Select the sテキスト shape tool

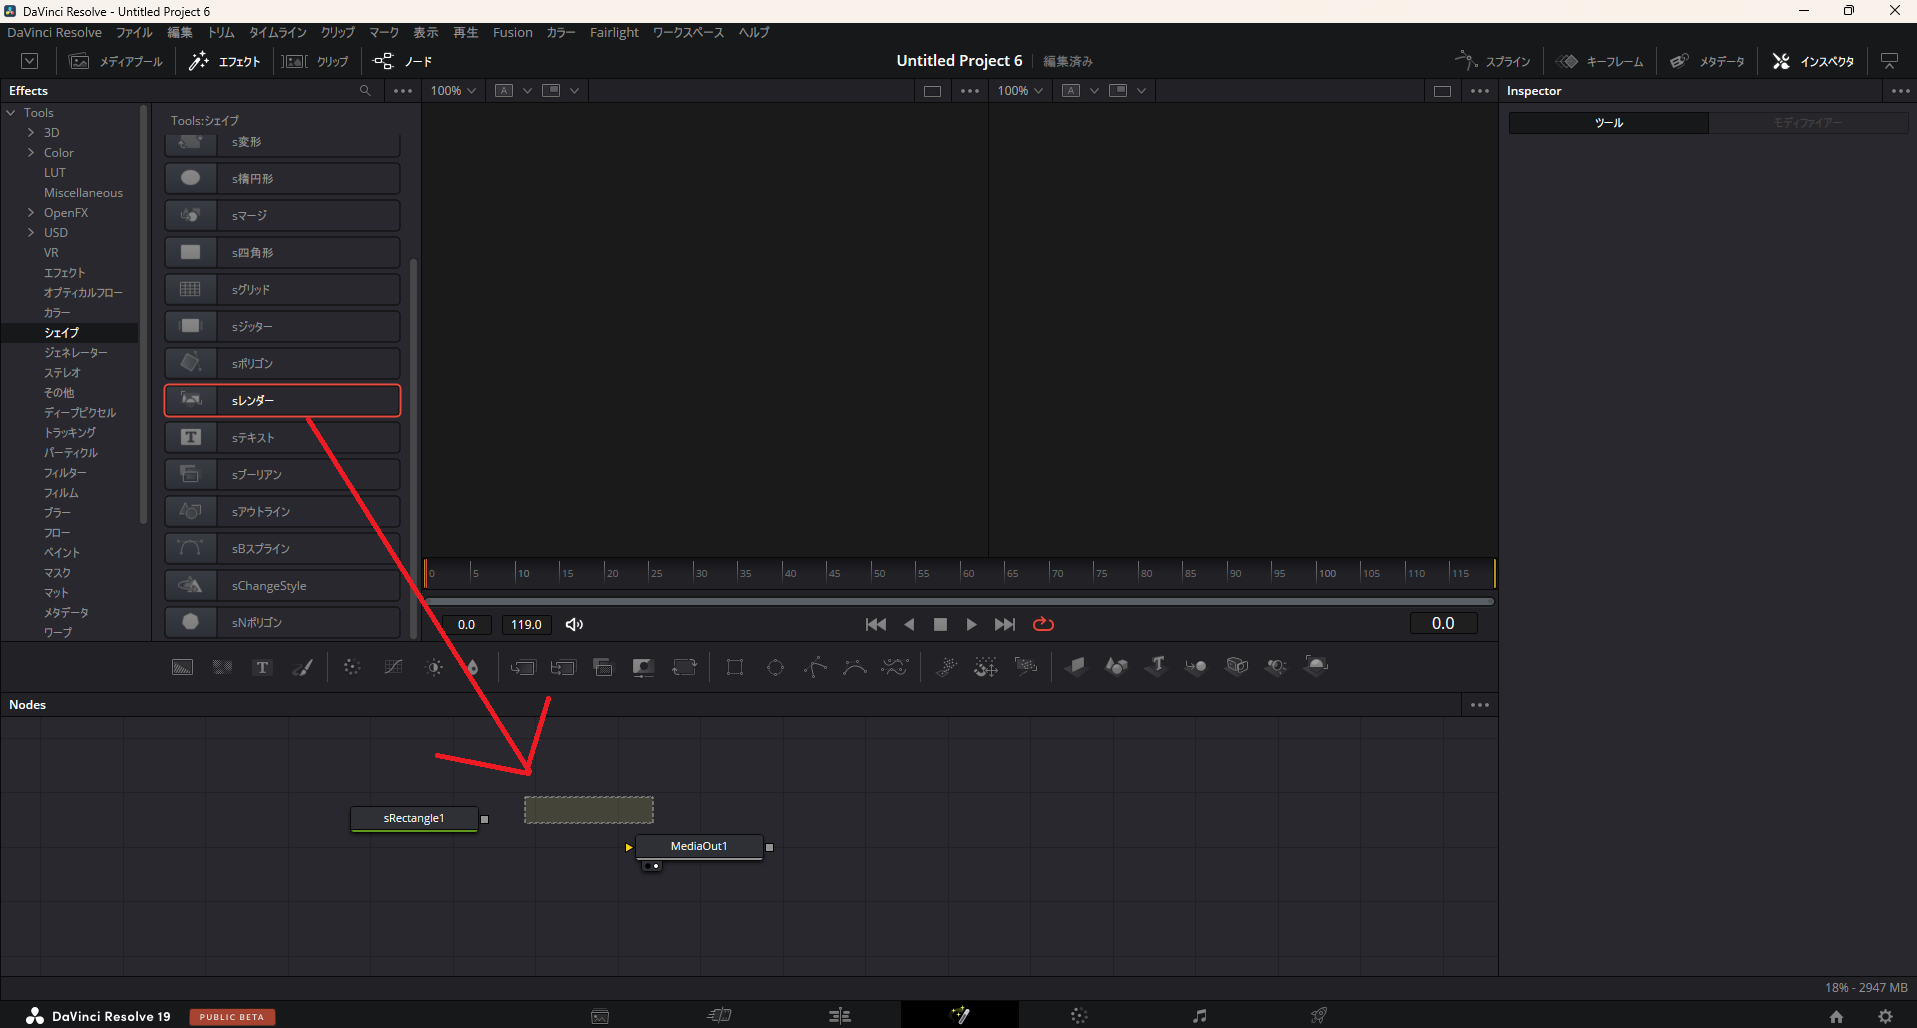click(282, 438)
